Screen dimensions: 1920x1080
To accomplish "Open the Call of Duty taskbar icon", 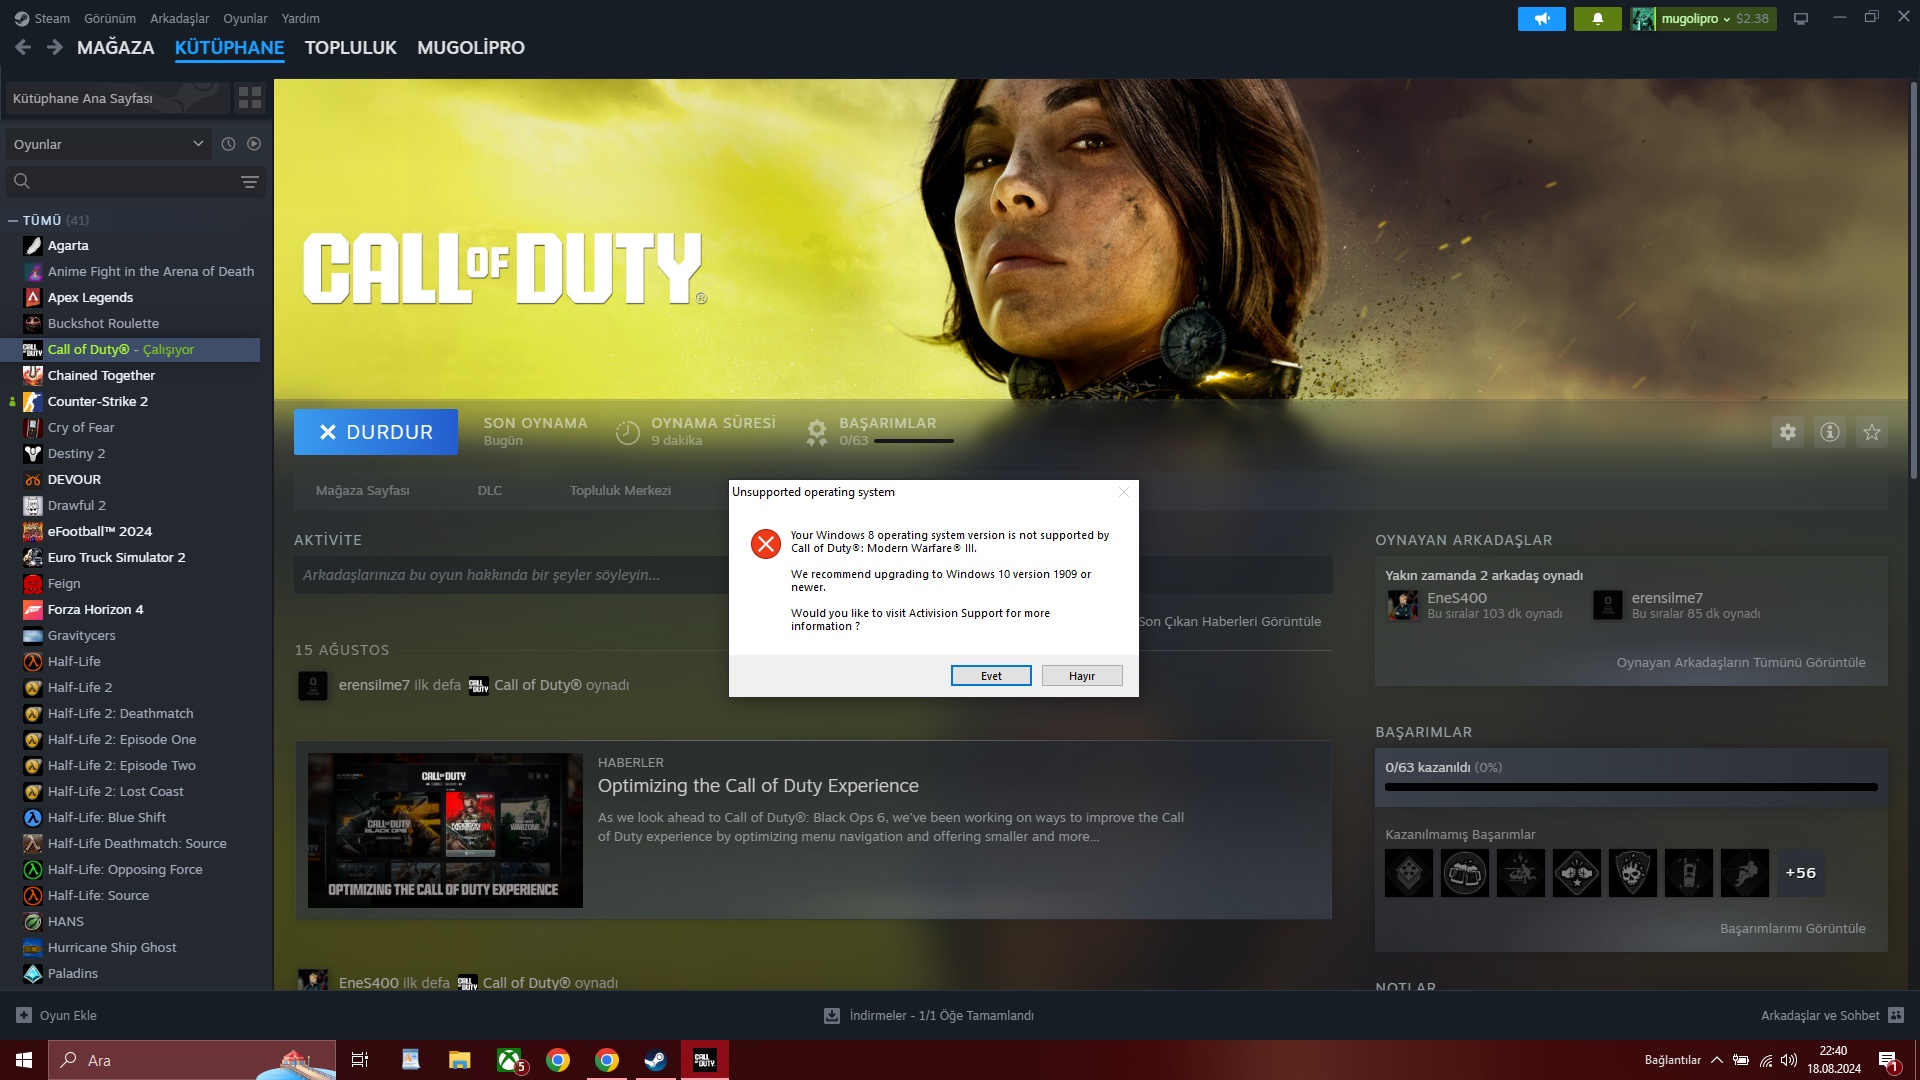I will click(705, 1060).
